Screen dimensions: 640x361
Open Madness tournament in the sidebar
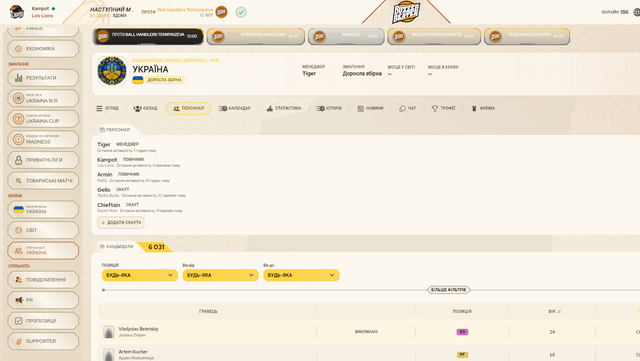43,140
